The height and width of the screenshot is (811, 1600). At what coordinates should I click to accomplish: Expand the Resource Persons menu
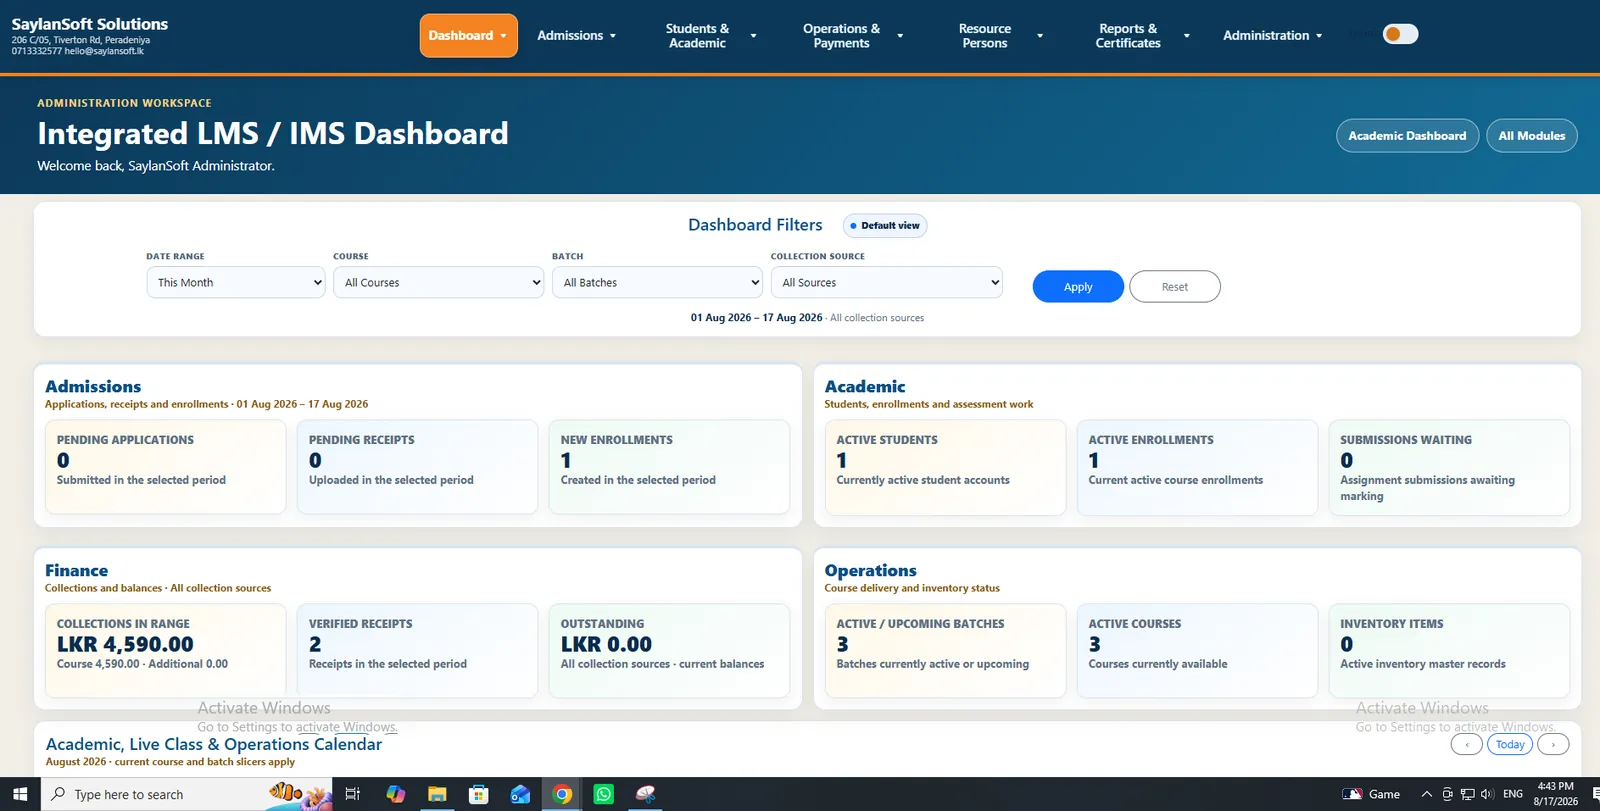1001,36
